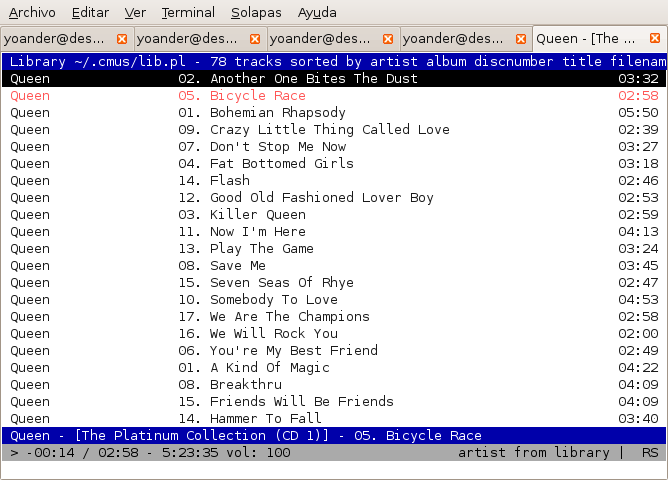This screenshot has width=668, height=480.
Task: Select track Good Old Fashioned Lover Boy
Action: pyautogui.click(x=334, y=198)
